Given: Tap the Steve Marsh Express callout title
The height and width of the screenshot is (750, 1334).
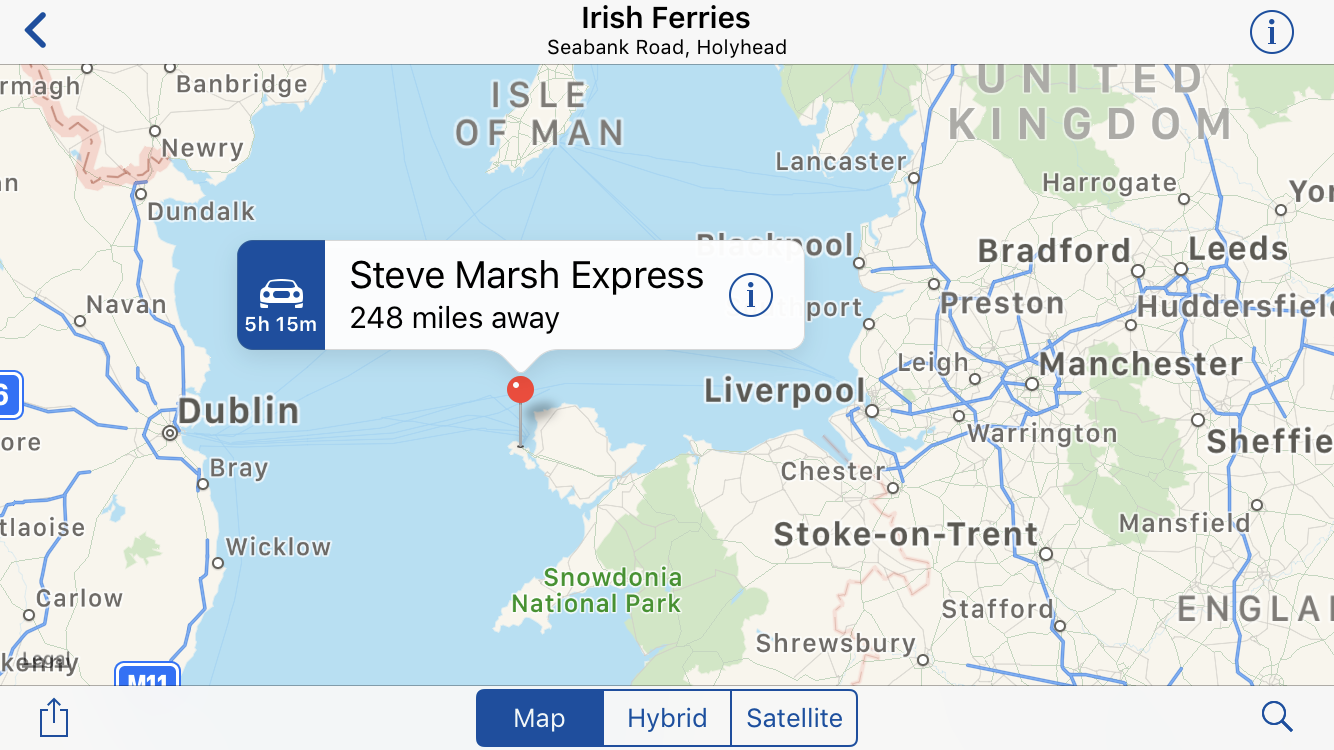Looking at the screenshot, I should click(x=527, y=276).
